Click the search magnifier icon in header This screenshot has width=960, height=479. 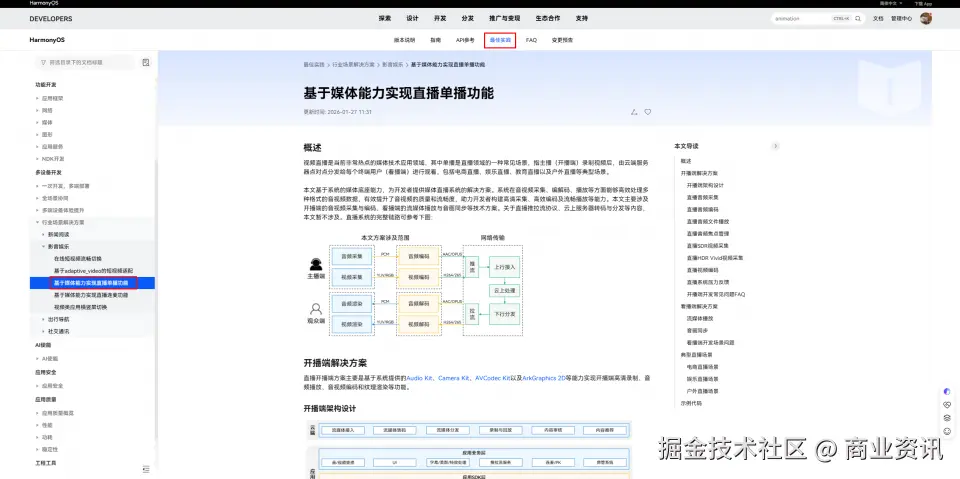pyautogui.click(x=858, y=19)
